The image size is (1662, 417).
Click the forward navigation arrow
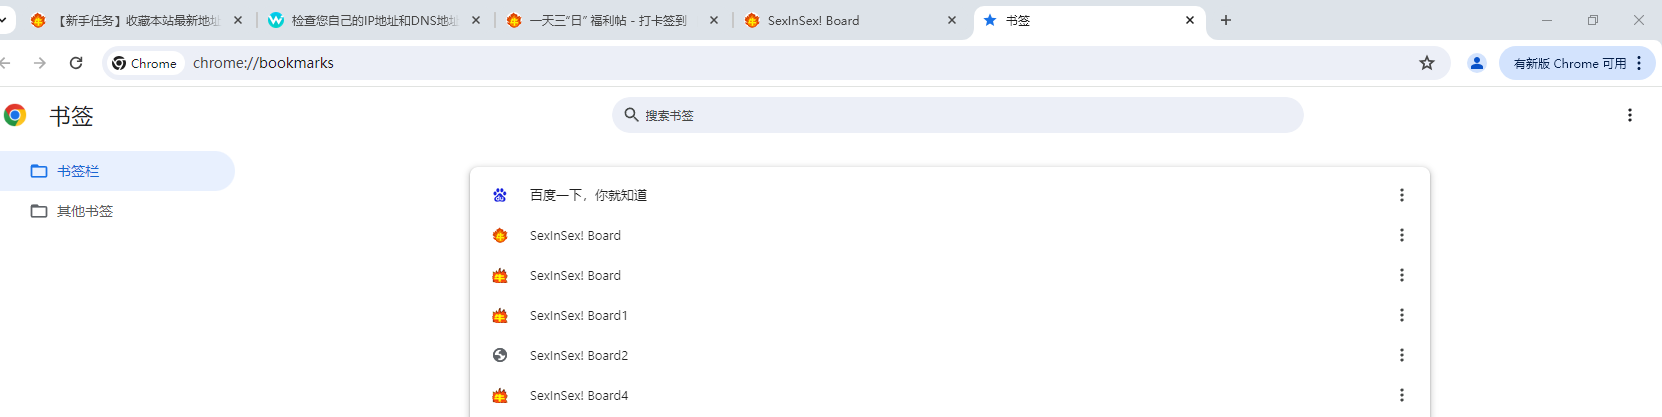(x=40, y=63)
